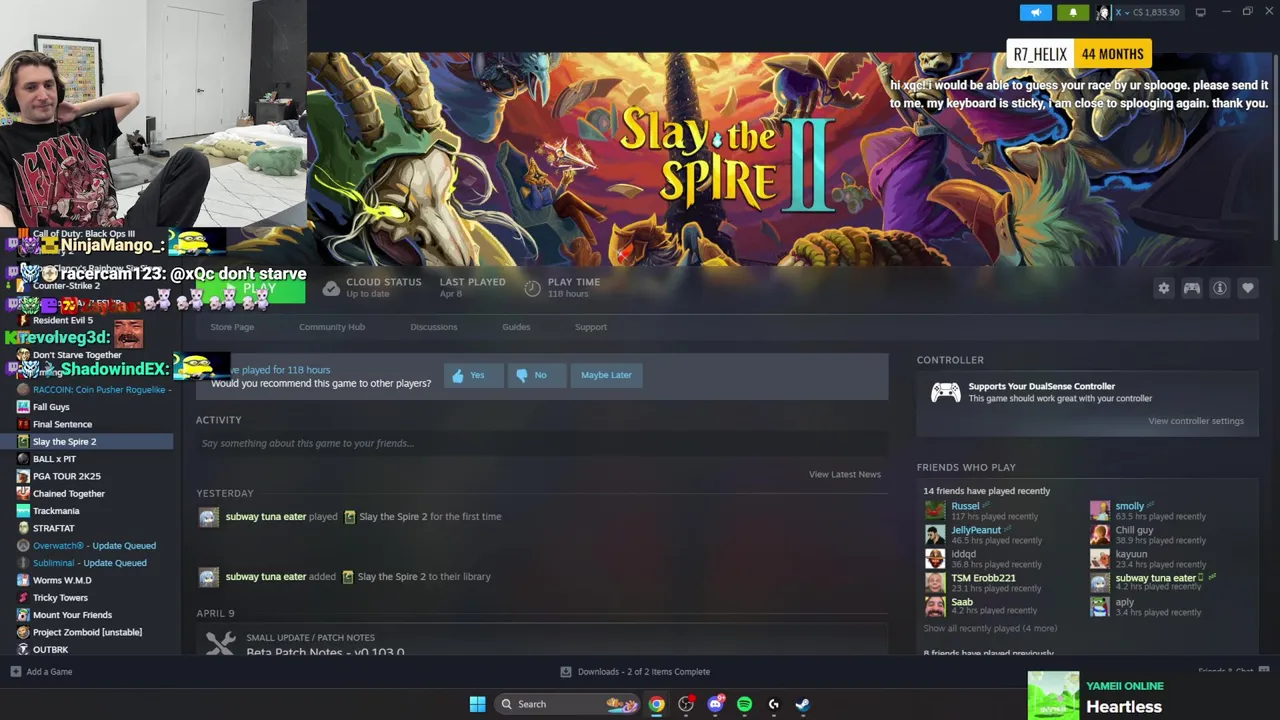Click the DualSense controller icon

pos(945,392)
